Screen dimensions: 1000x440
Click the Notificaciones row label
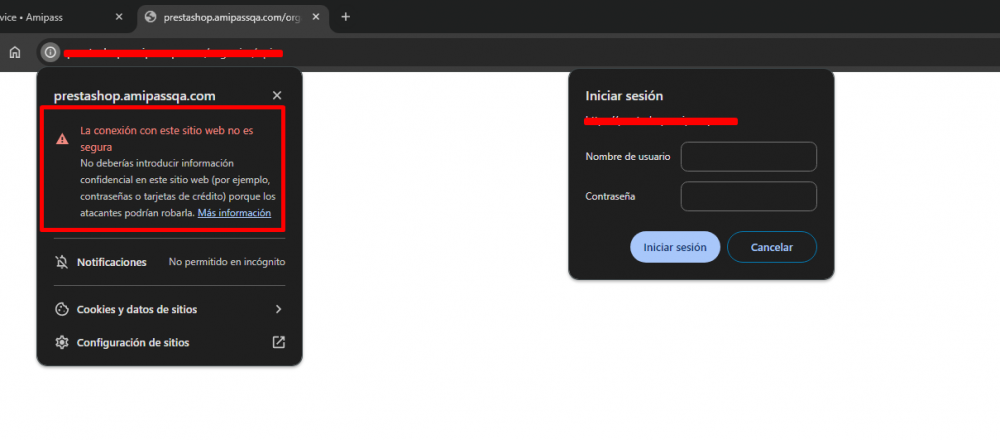coord(112,262)
